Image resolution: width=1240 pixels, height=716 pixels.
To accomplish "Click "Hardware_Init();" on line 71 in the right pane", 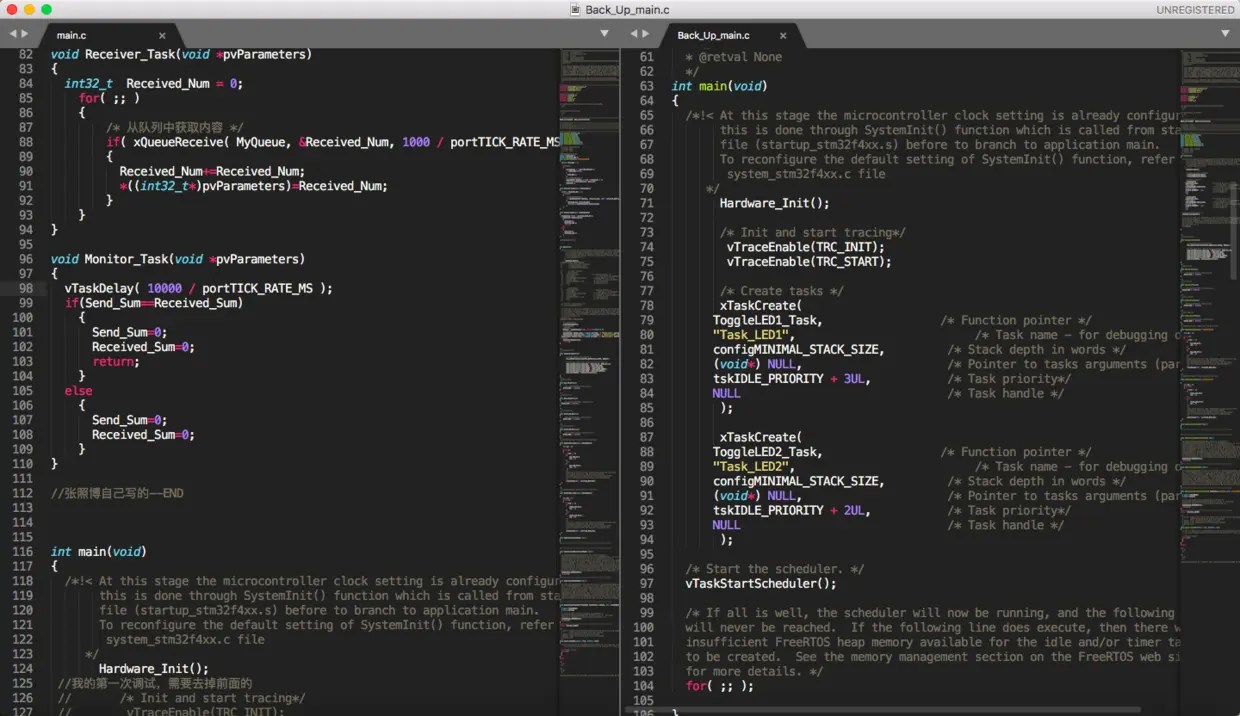I will tap(774, 203).
